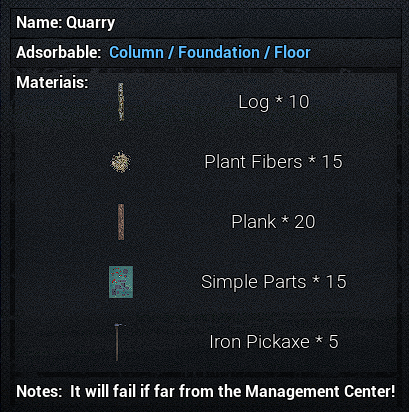Viewport: 409px width, 412px height.
Task: Click the Floor adsorbable link
Action: coord(292,53)
